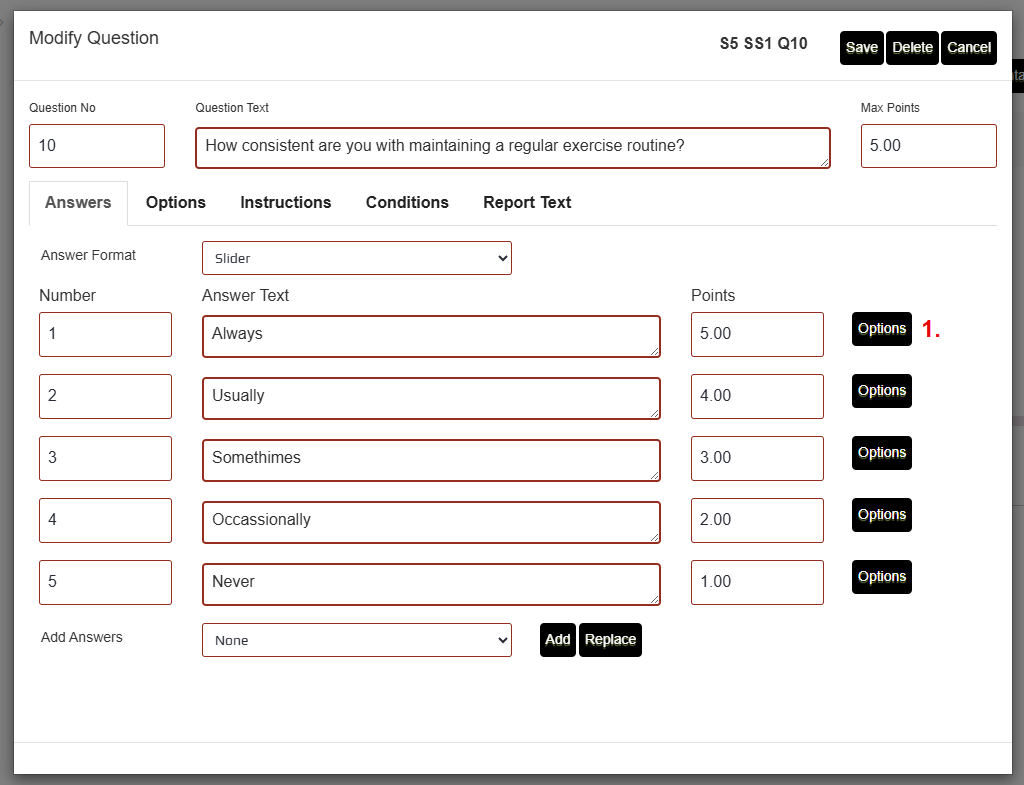This screenshot has width=1024, height=785.
Task: Open the Answer Format dropdown
Action: [x=356, y=258]
